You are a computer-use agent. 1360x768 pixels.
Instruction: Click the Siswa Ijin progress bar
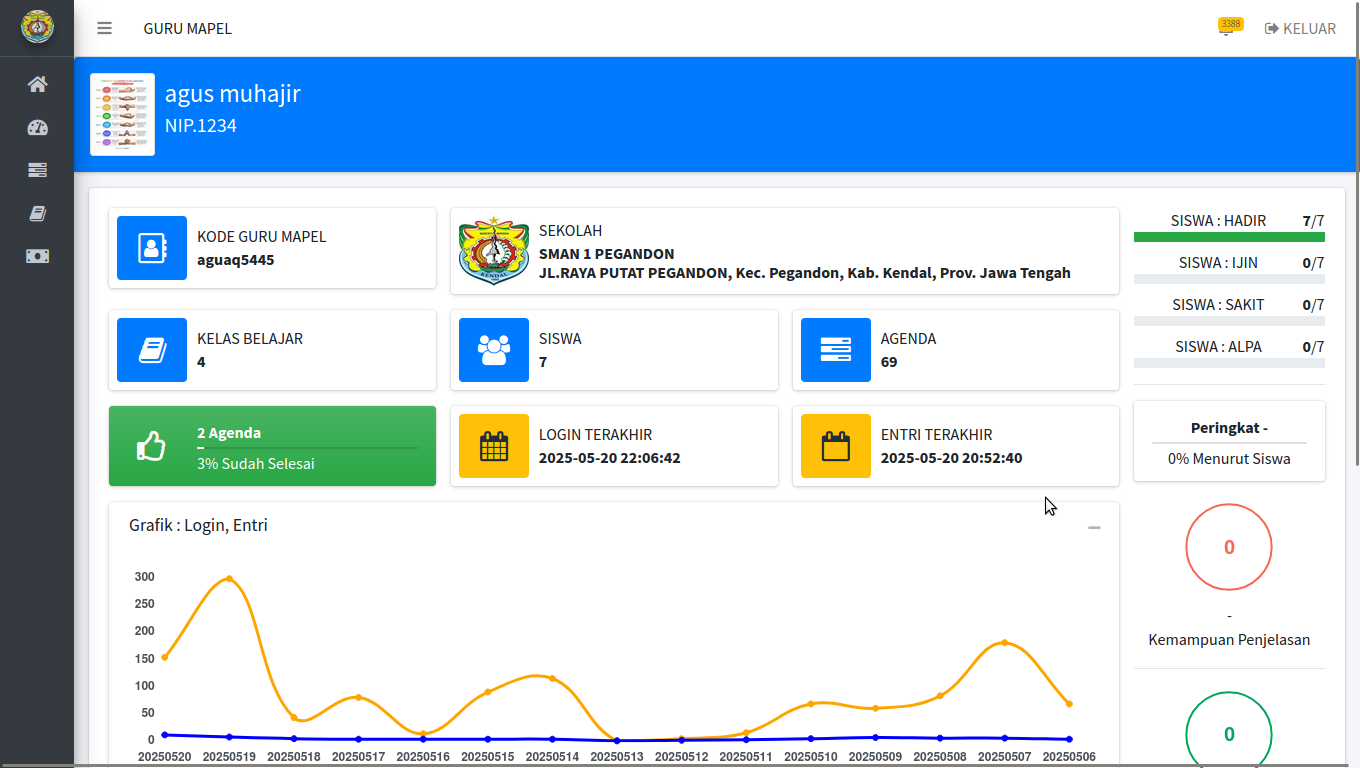(1229, 279)
